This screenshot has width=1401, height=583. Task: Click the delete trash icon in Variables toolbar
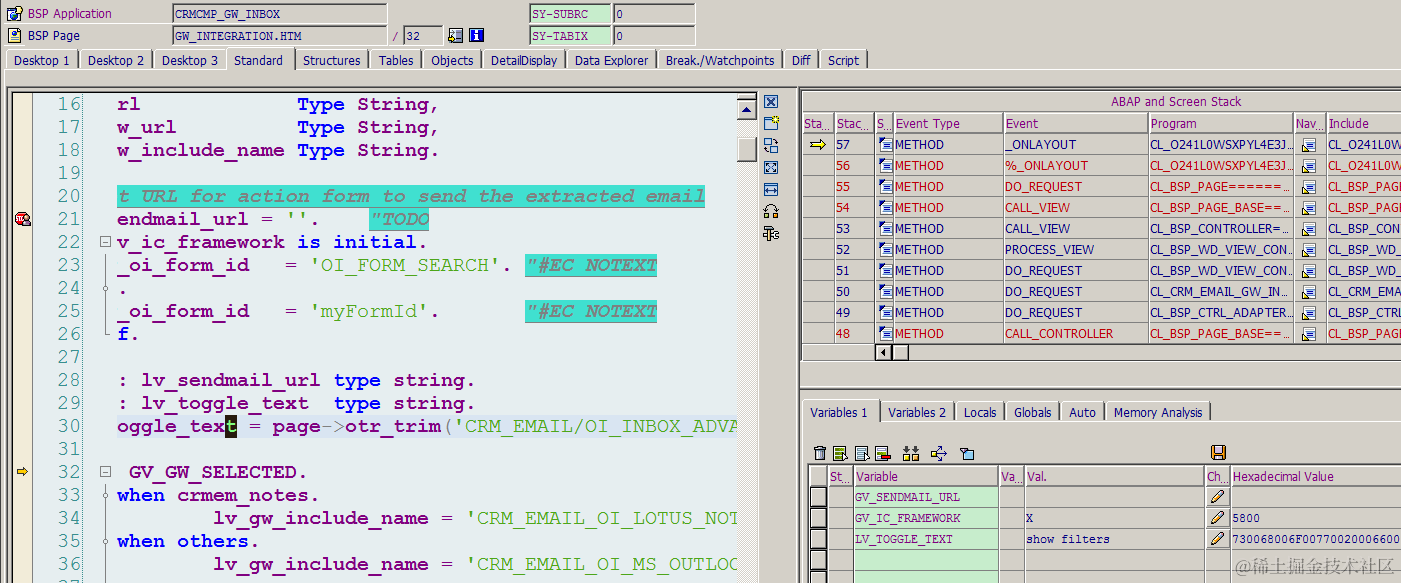(820, 453)
